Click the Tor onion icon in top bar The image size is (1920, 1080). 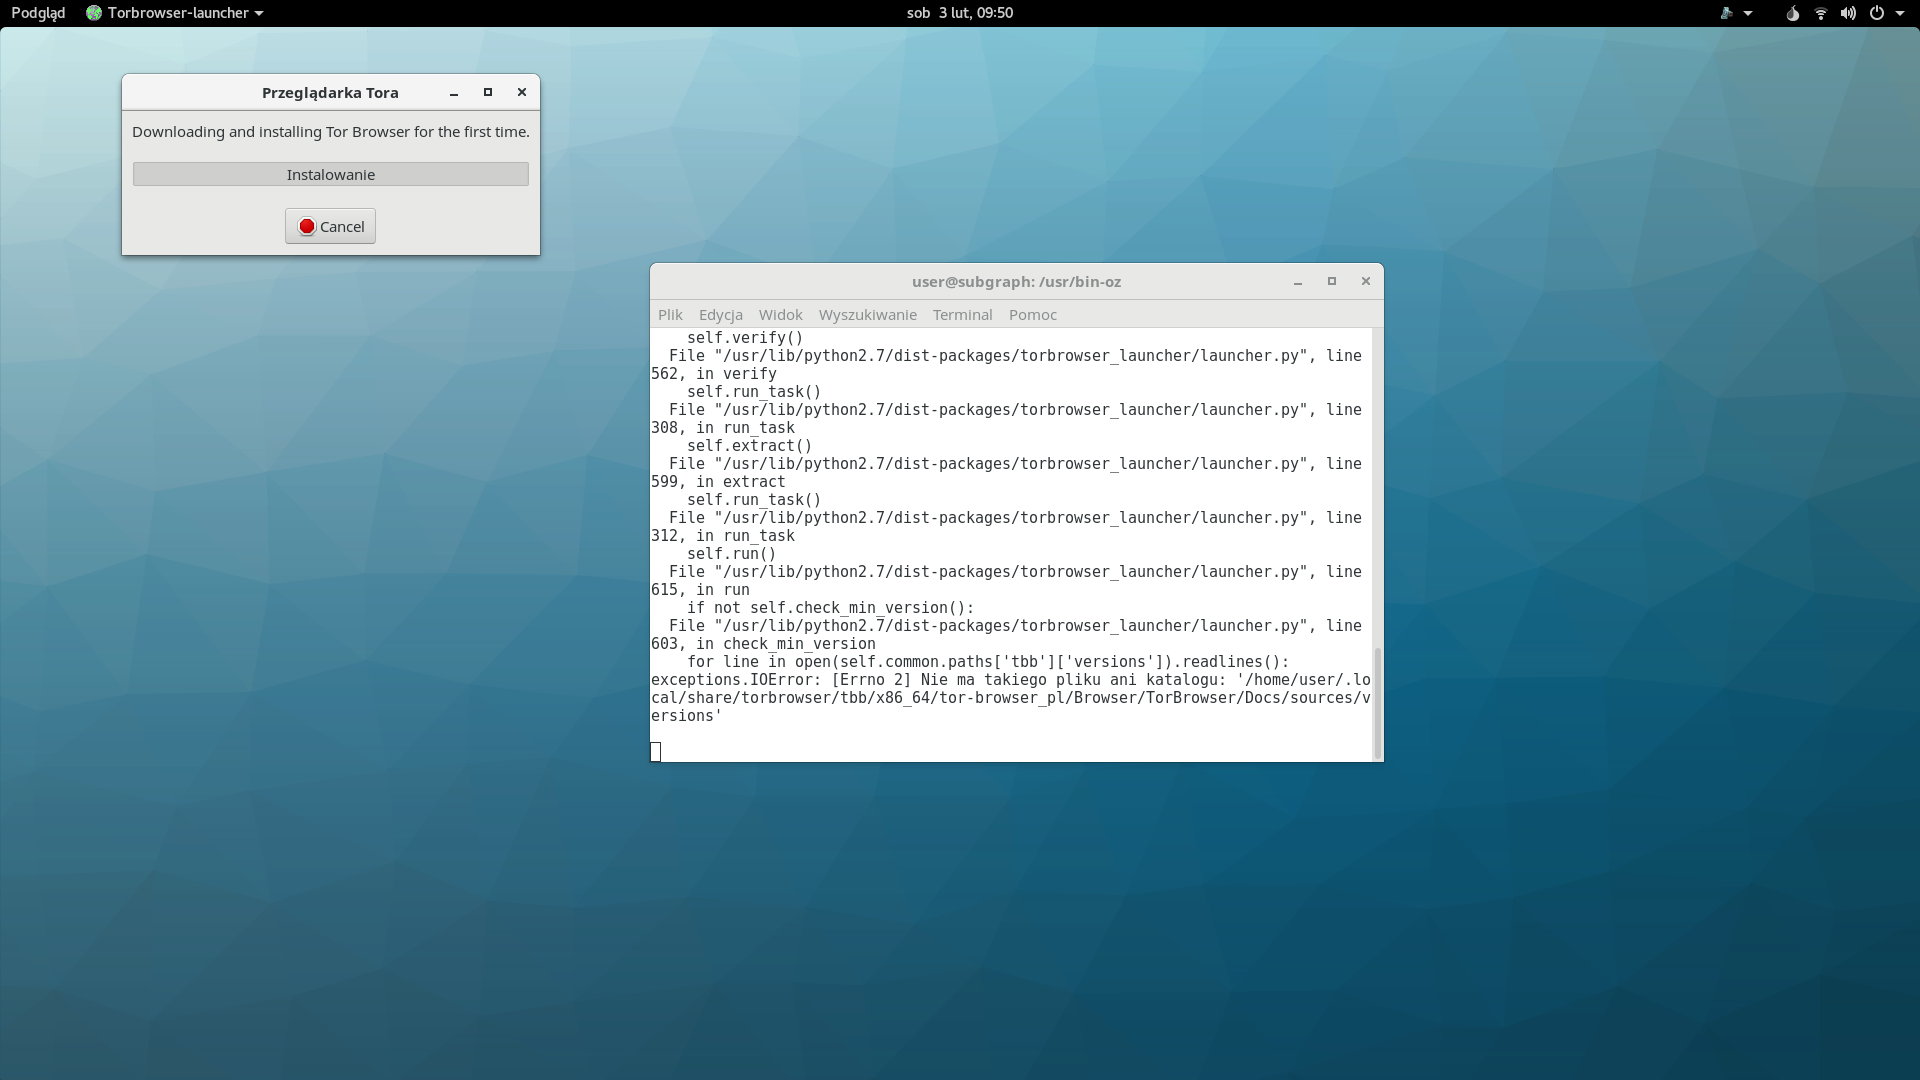click(1793, 13)
